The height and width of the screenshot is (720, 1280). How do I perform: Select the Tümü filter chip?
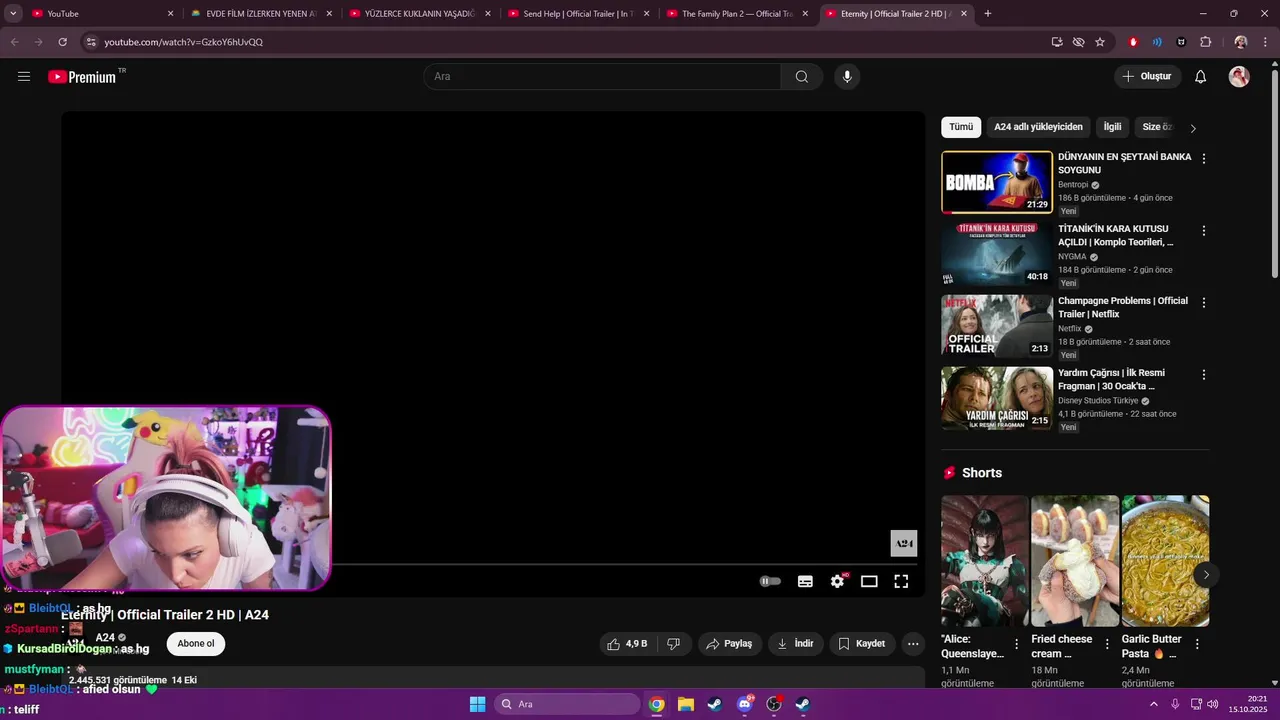[961, 127]
